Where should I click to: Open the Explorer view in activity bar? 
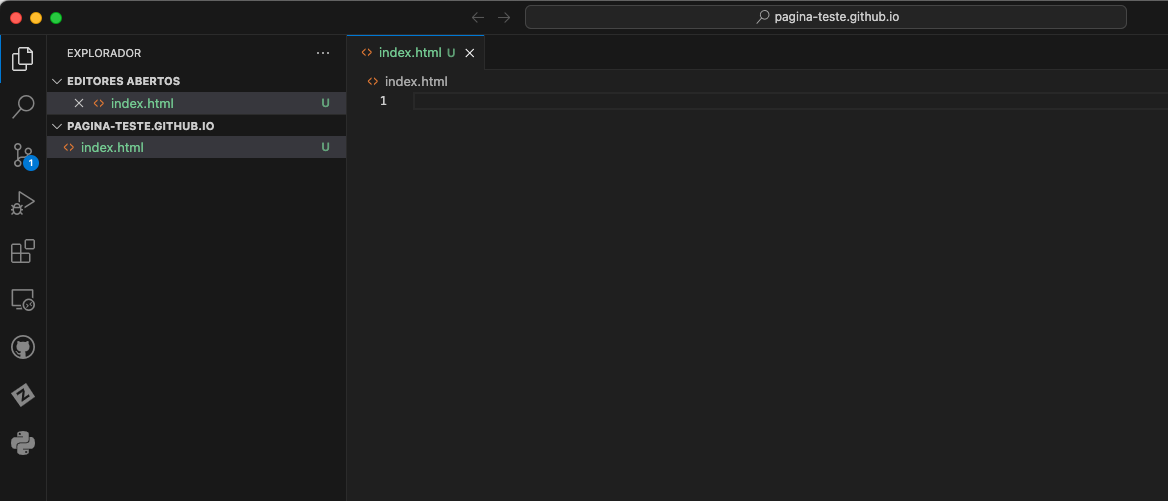22,58
